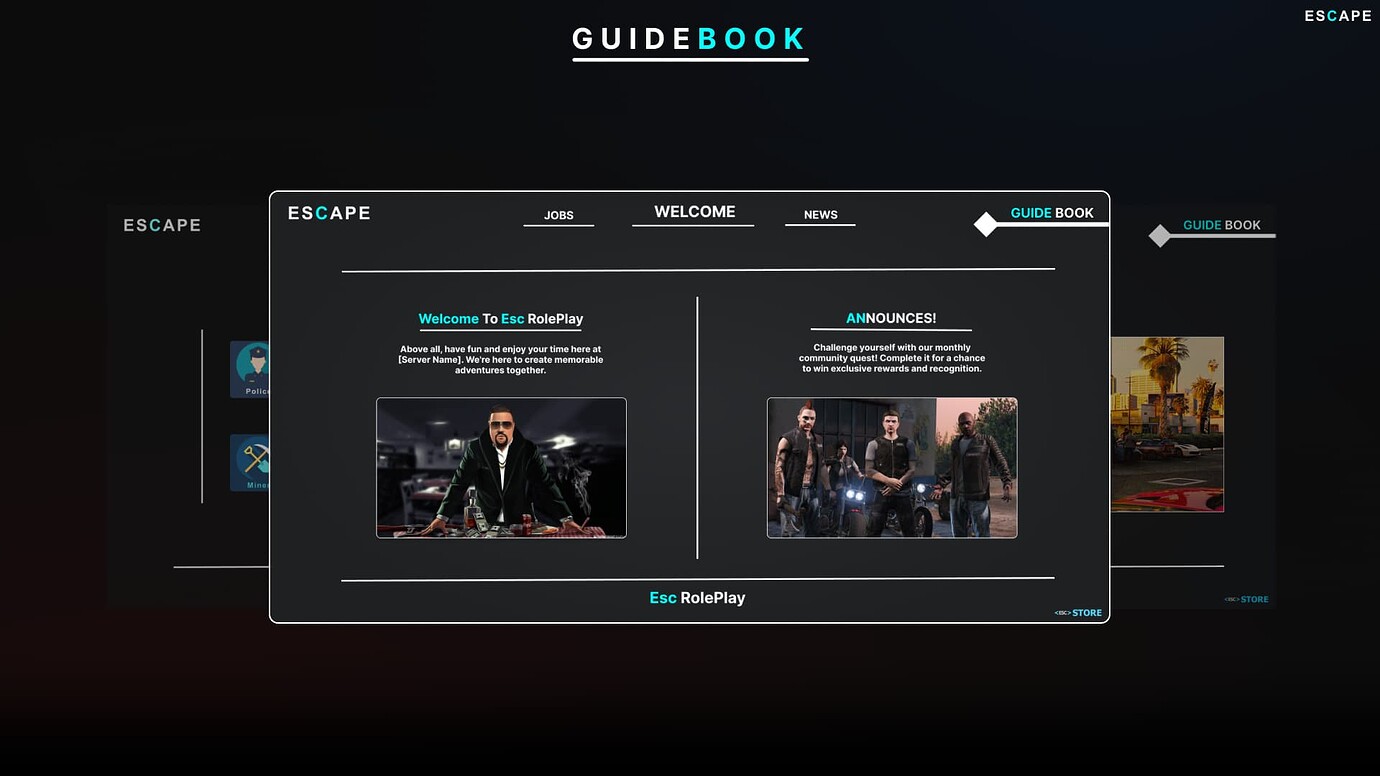Open the JOBS tab
This screenshot has height=776, width=1380.
pos(558,215)
